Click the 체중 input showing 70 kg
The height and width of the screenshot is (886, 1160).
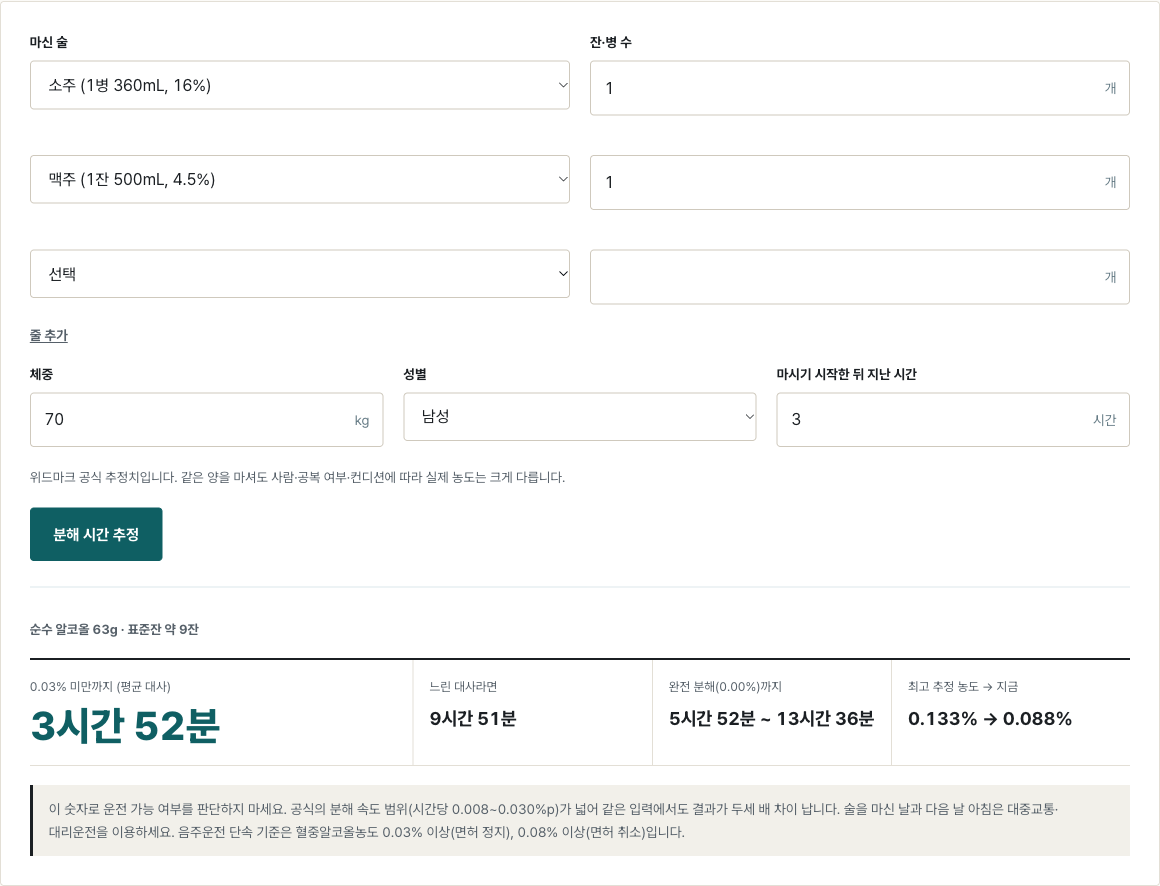tap(206, 419)
